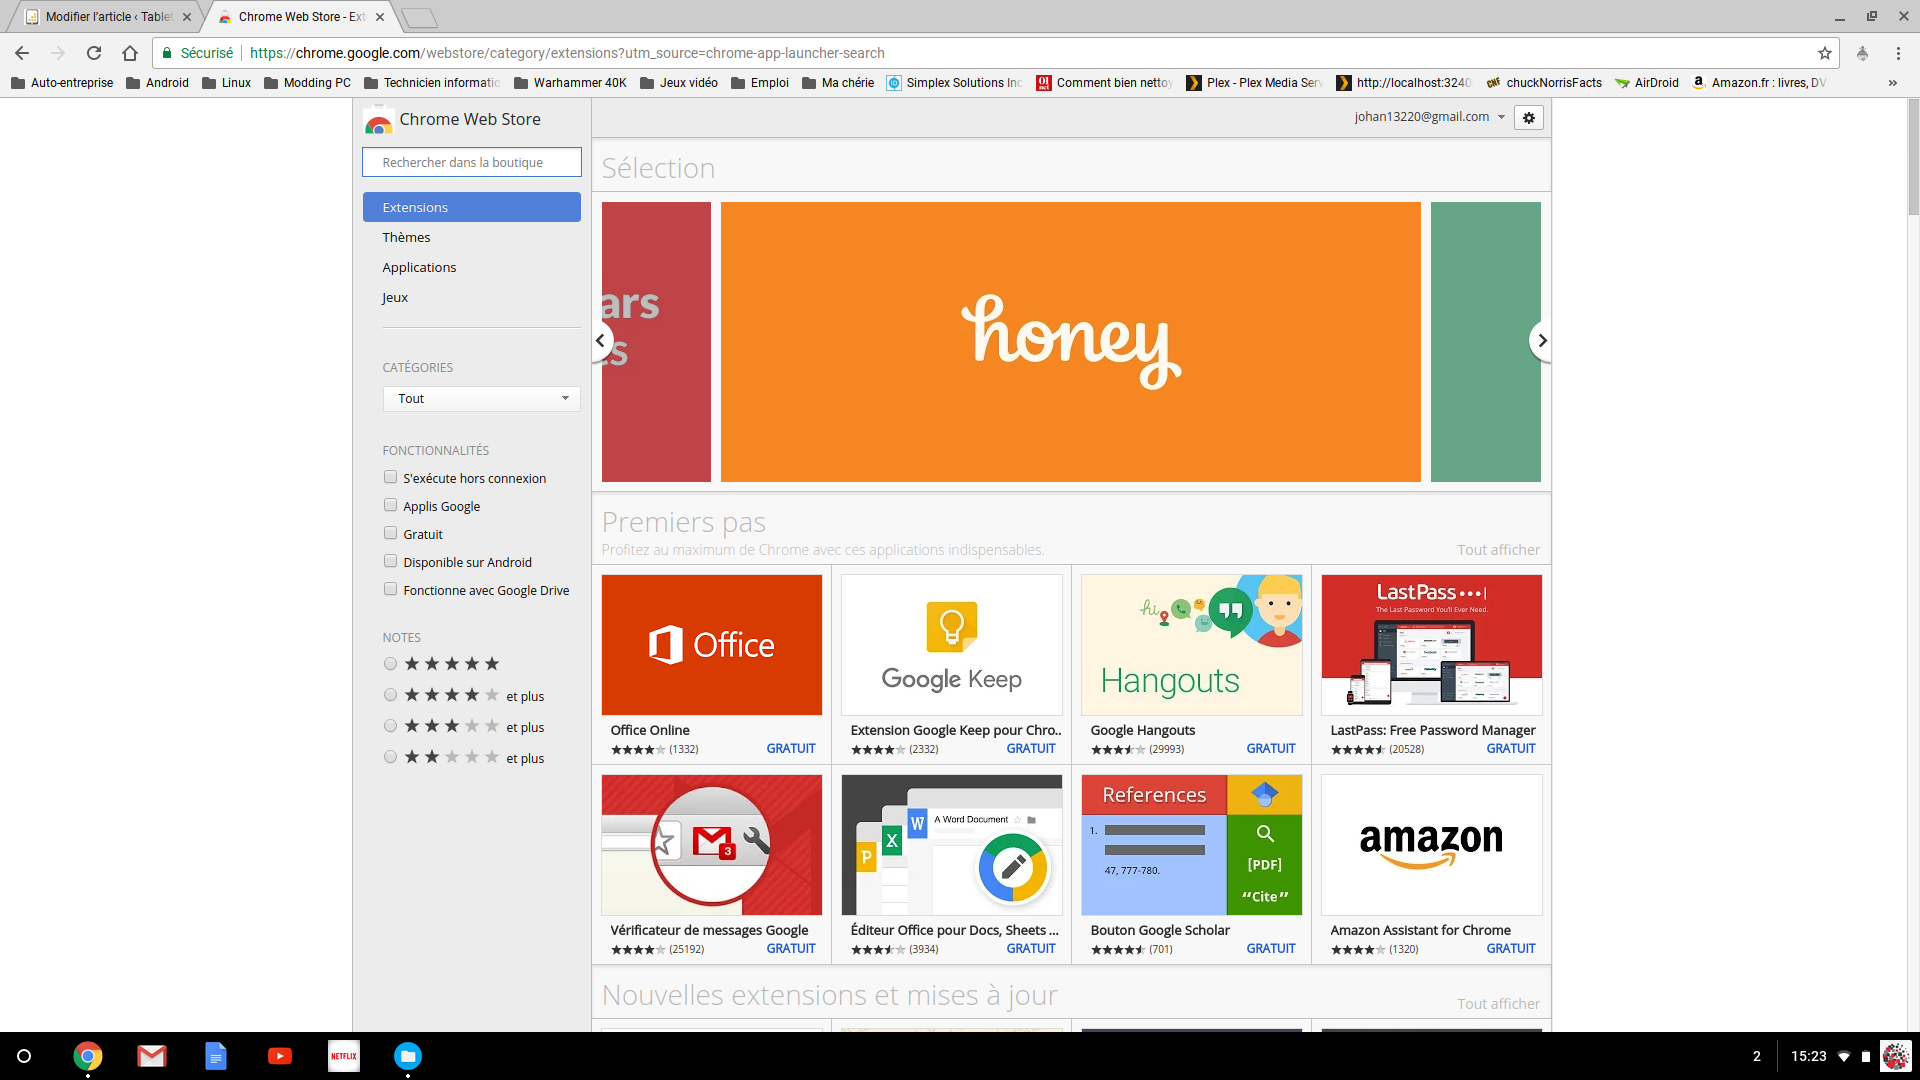
Task: Click GRATUIT on LastPass
Action: pos(1511,749)
